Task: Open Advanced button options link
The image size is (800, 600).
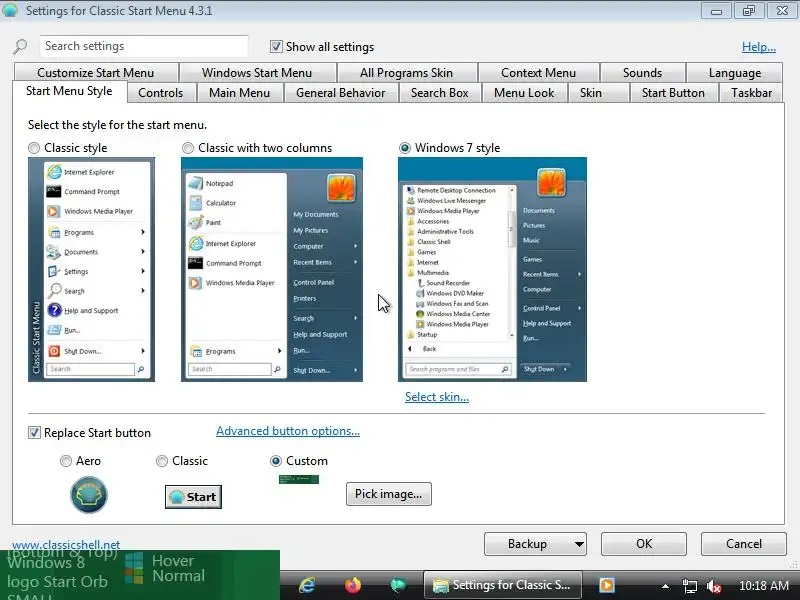Action: click(x=288, y=431)
